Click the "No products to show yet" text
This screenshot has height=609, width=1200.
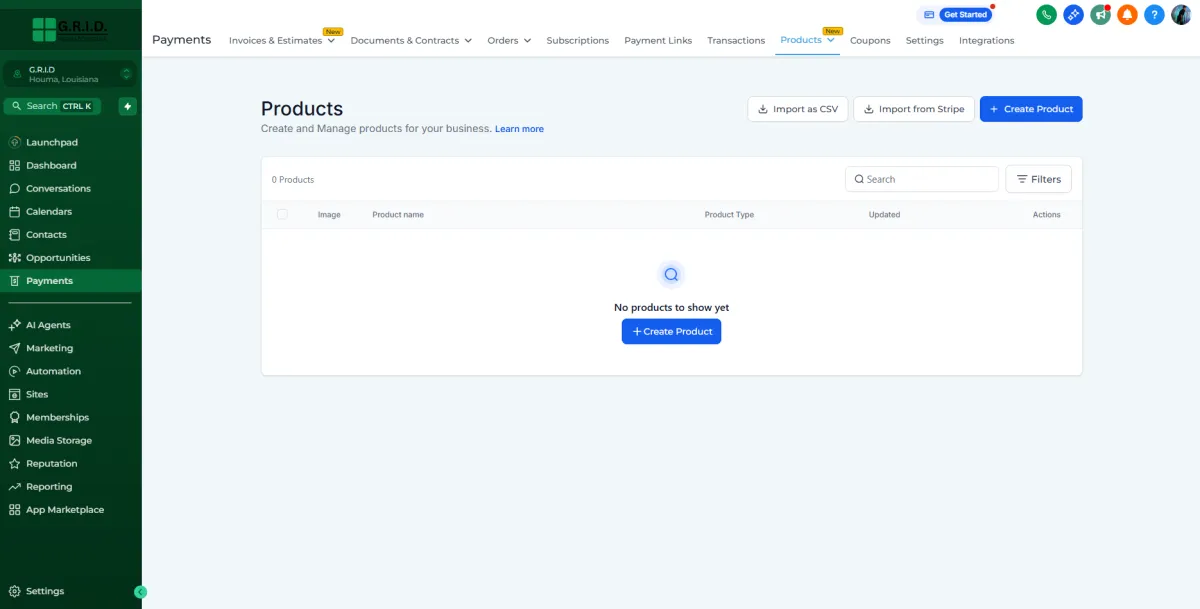pos(671,307)
